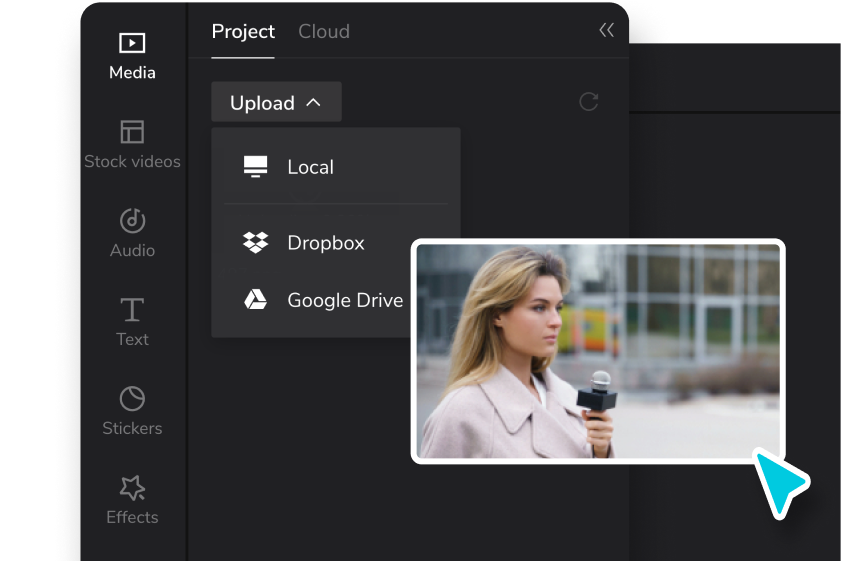Select the Text tool in sidebar
Screen dimensions: 841x561
pyautogui.click(x=132, y=322)
